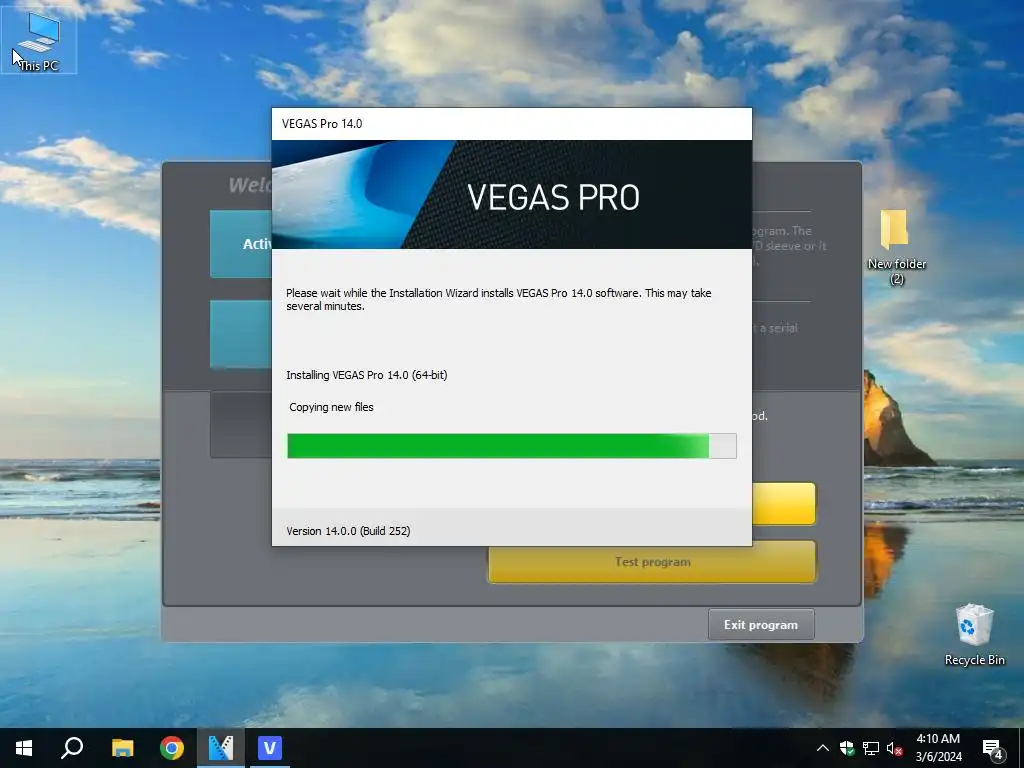Click the 'Installing VEGAS Pro 14.0 (64-bit)' text
The width and height of the screenshot is (1024, 768).
(x=366, y=375)
